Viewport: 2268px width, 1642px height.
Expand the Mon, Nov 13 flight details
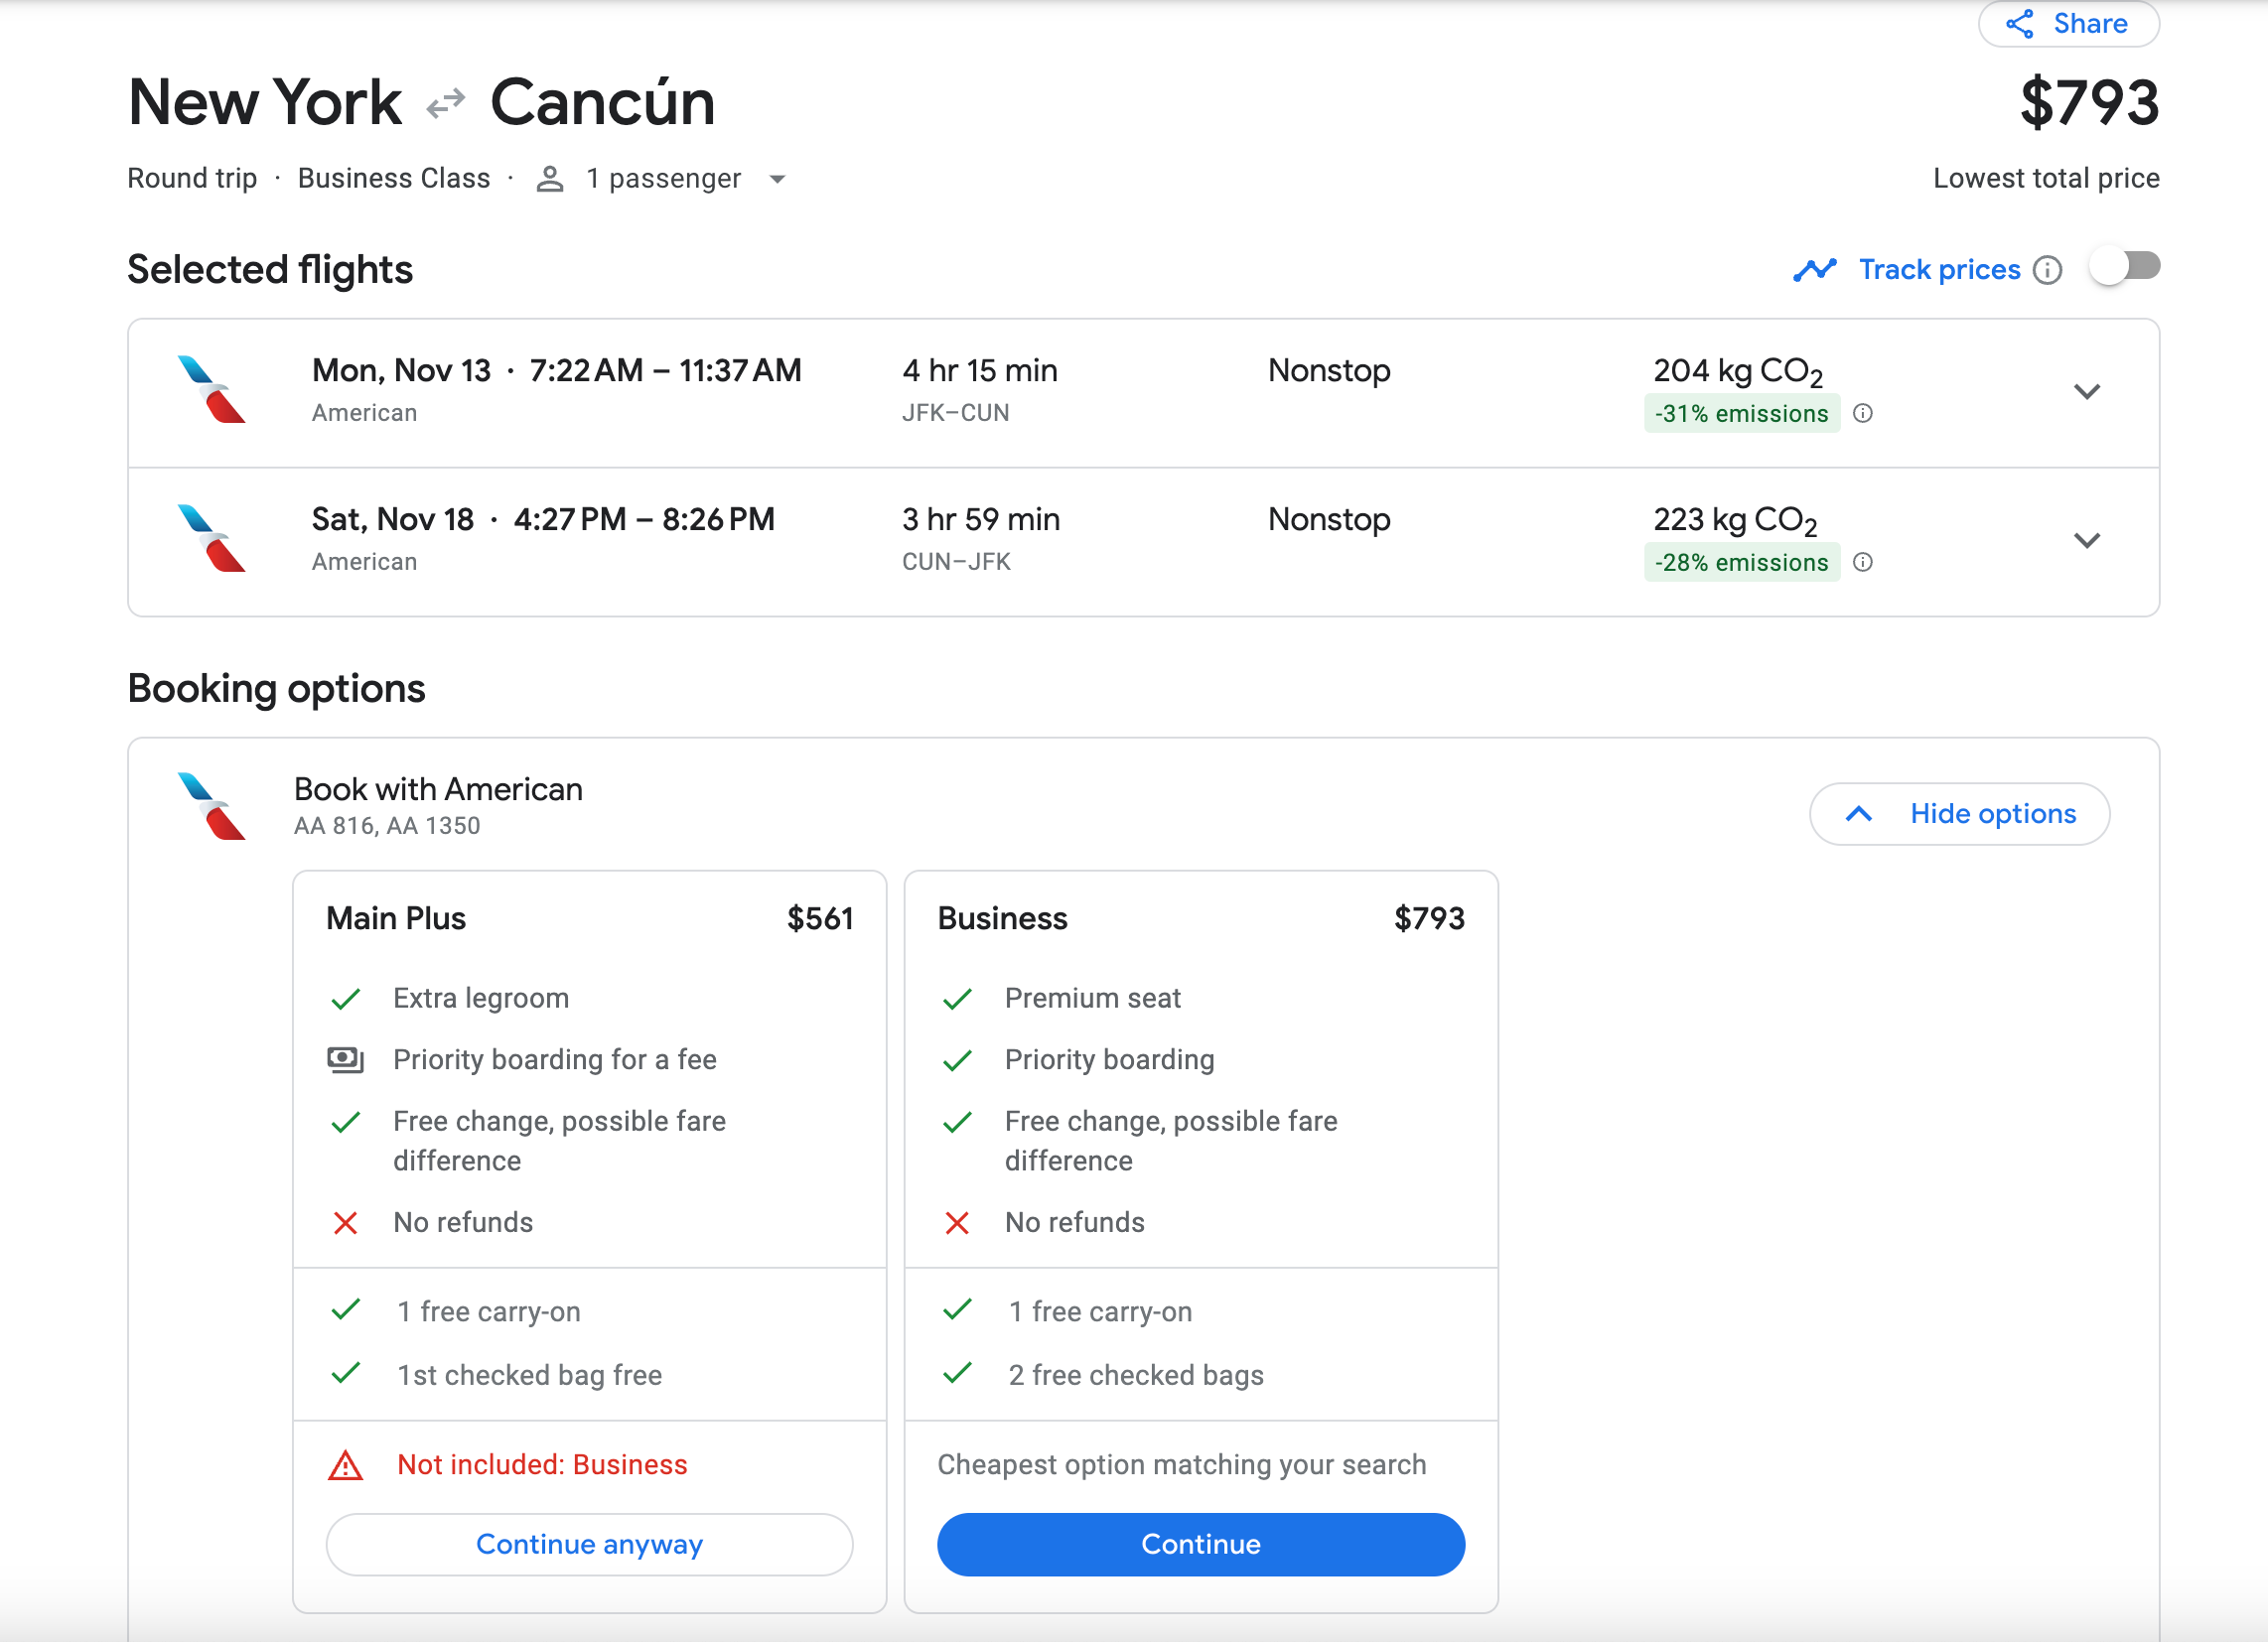click(2086, 392)
